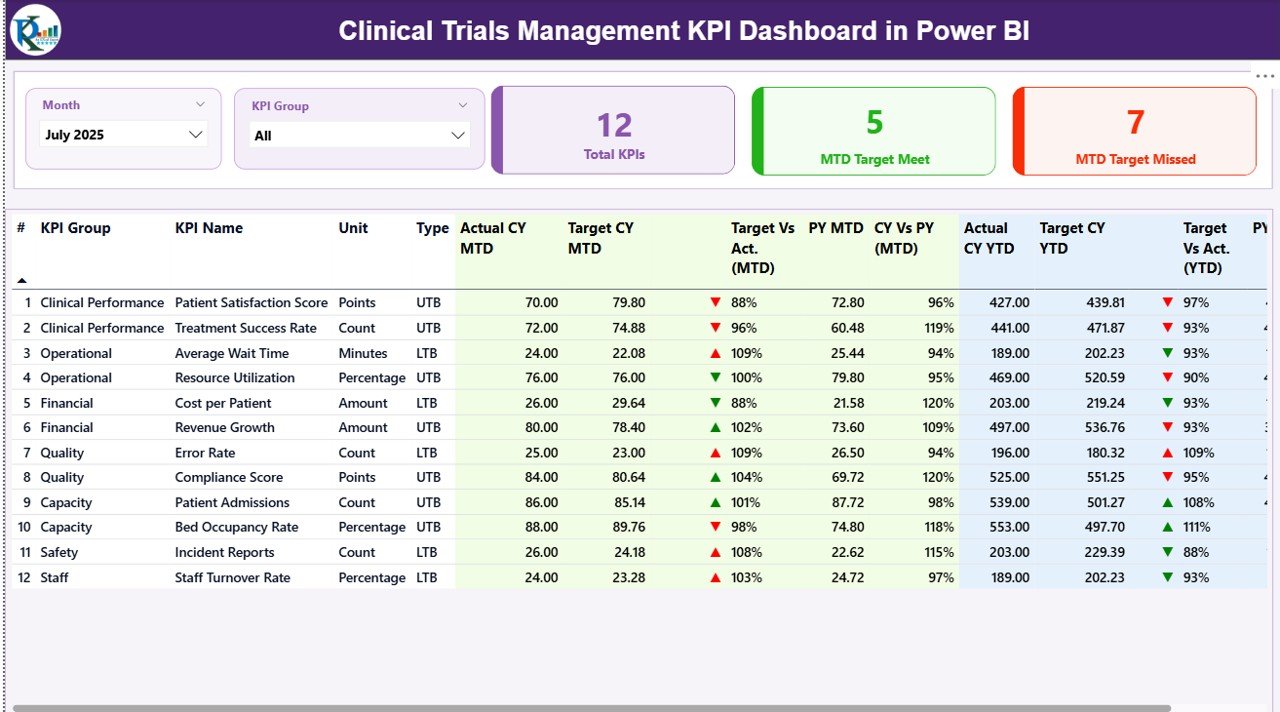
Task: Open the KPI Group 'All' dropdown
Action: click(x=358, y=134)
